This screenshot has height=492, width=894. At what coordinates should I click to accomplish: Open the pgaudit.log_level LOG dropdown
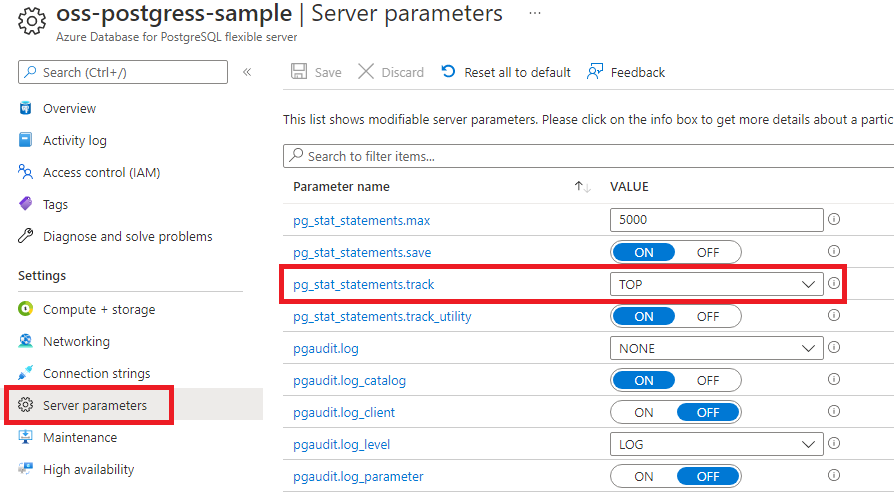click(717, 444)
